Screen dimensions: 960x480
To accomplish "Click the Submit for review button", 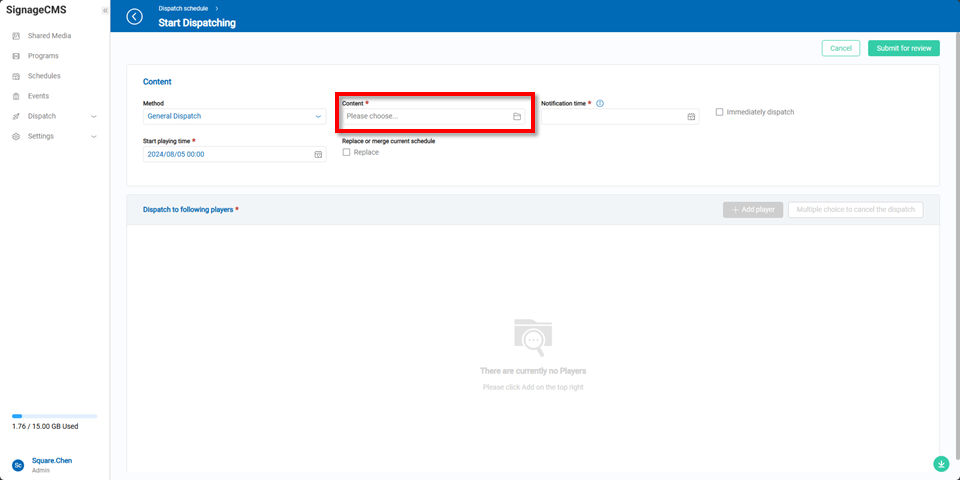I will click(x=903, y=48).
